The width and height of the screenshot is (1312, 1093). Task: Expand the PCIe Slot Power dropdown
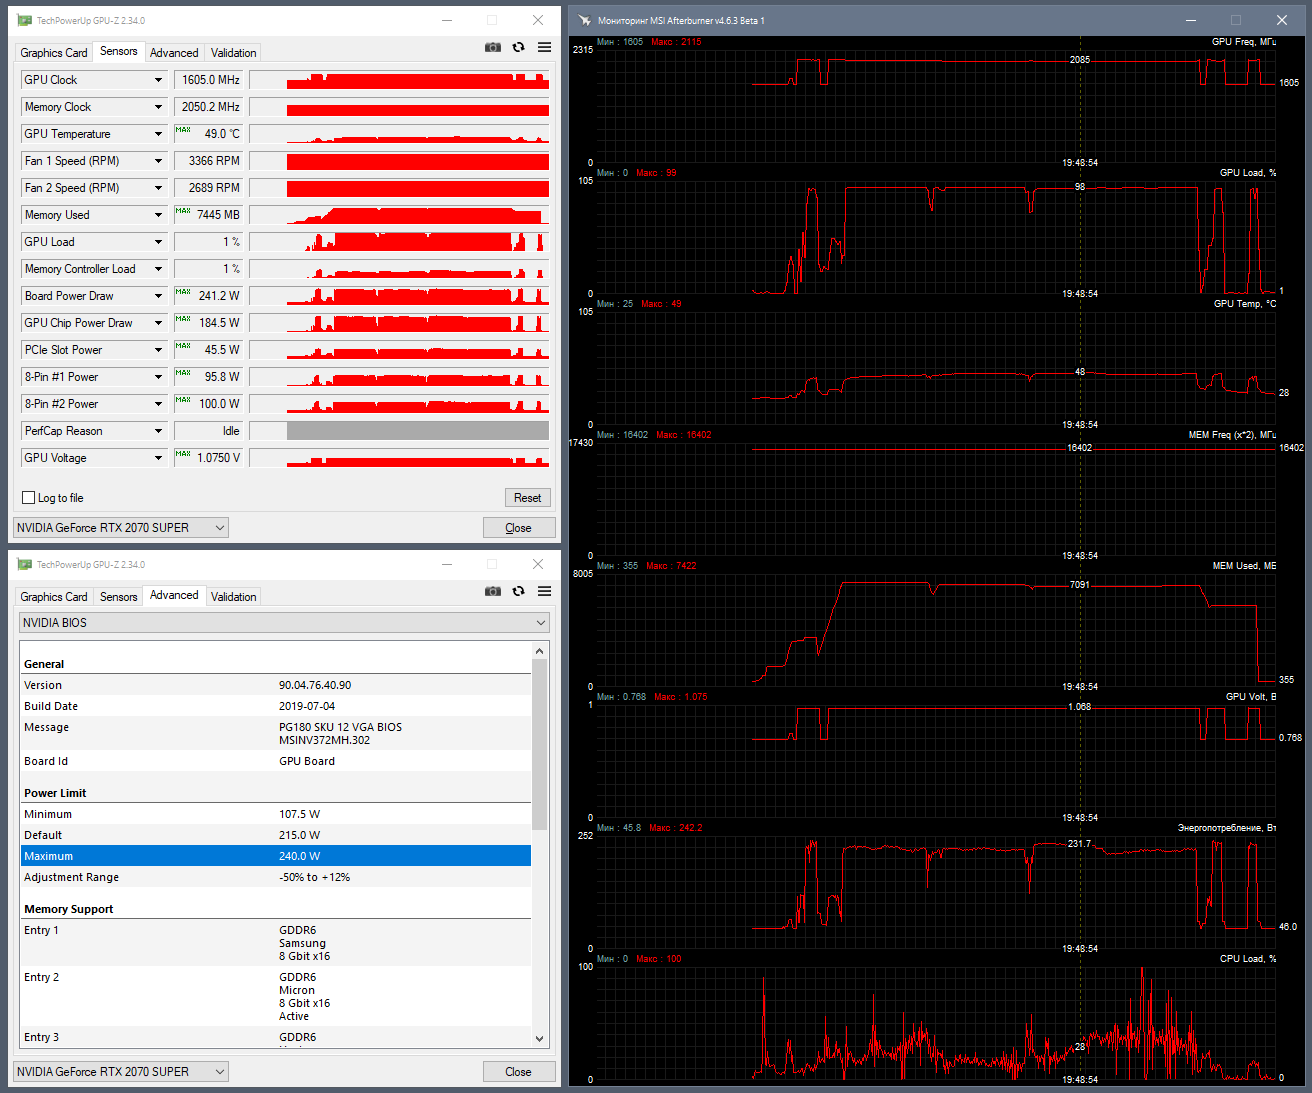point(158,350)
